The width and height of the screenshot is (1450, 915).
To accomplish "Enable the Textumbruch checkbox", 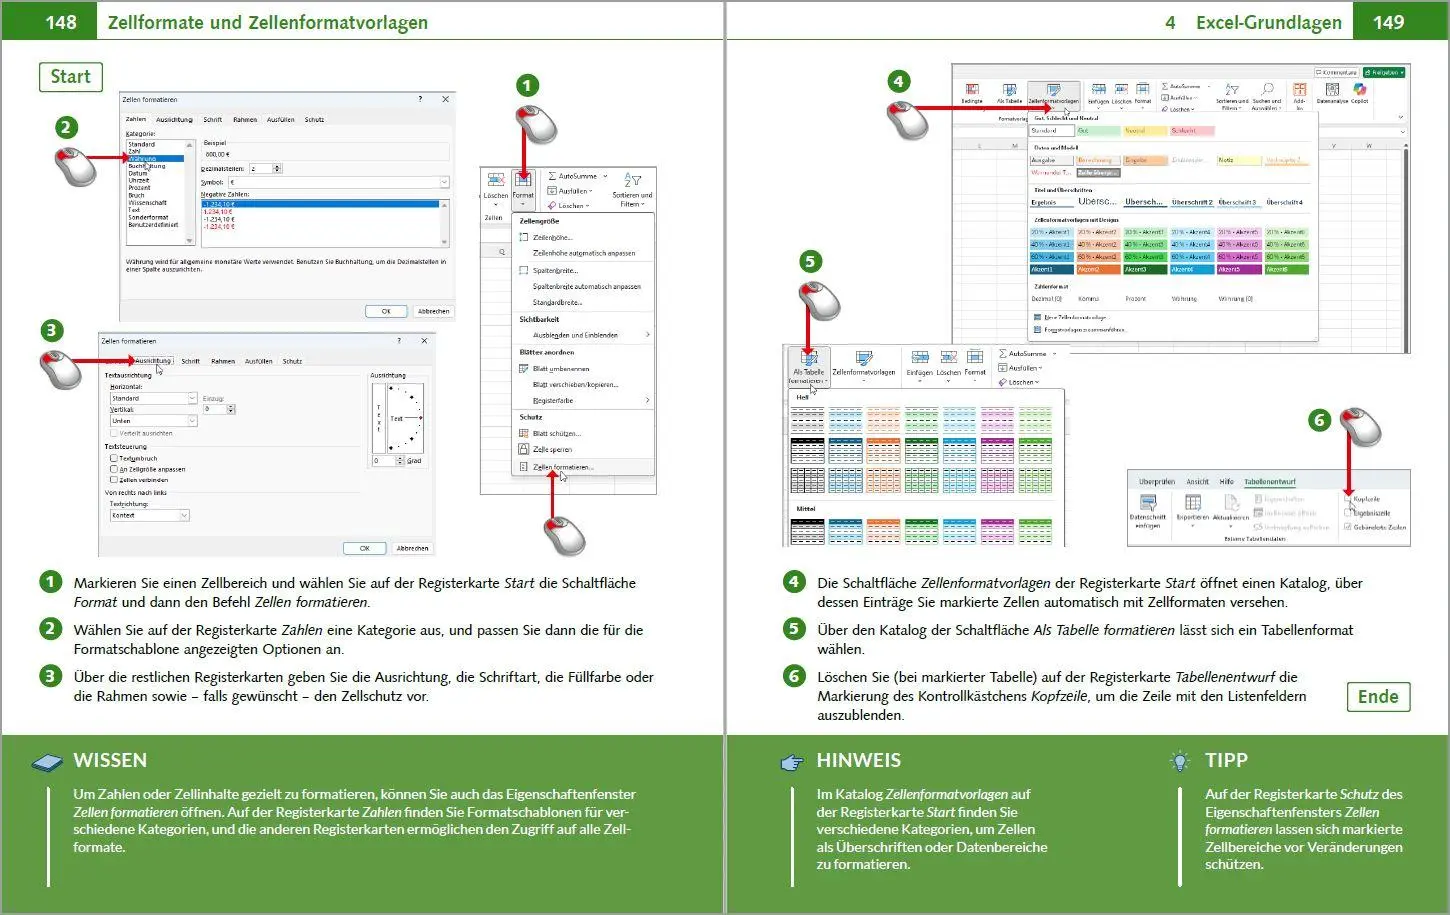I will (x=114, y=458).
